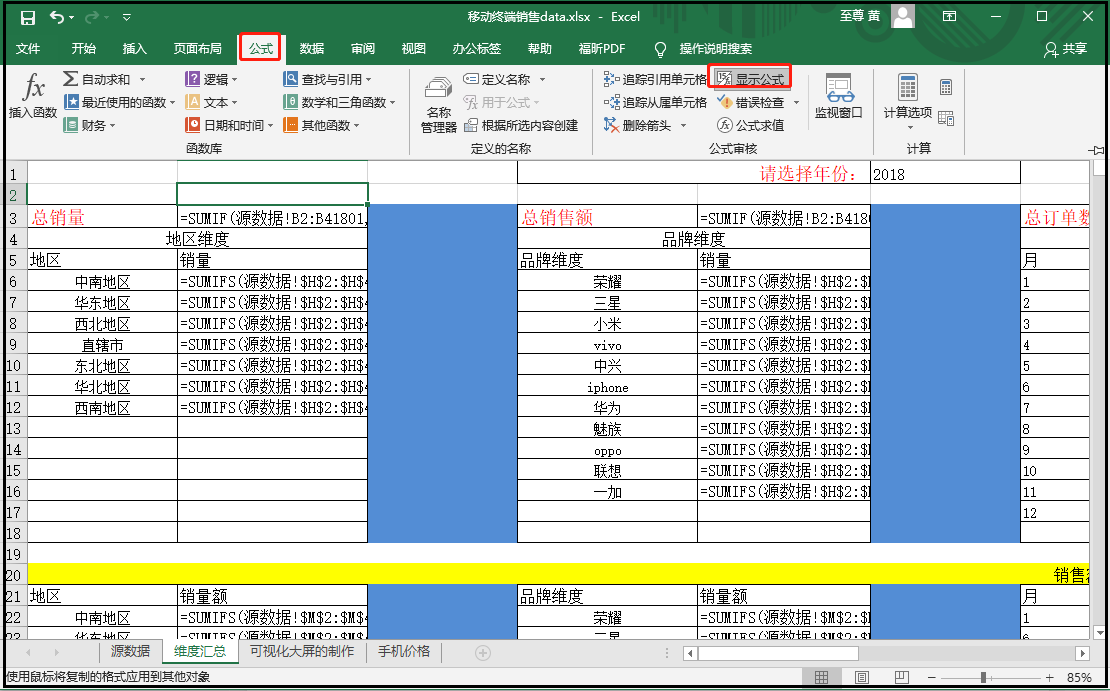1110x691 pixels.
Task: Switch to the 数据 ribbon tab
Action: (311, 49)
